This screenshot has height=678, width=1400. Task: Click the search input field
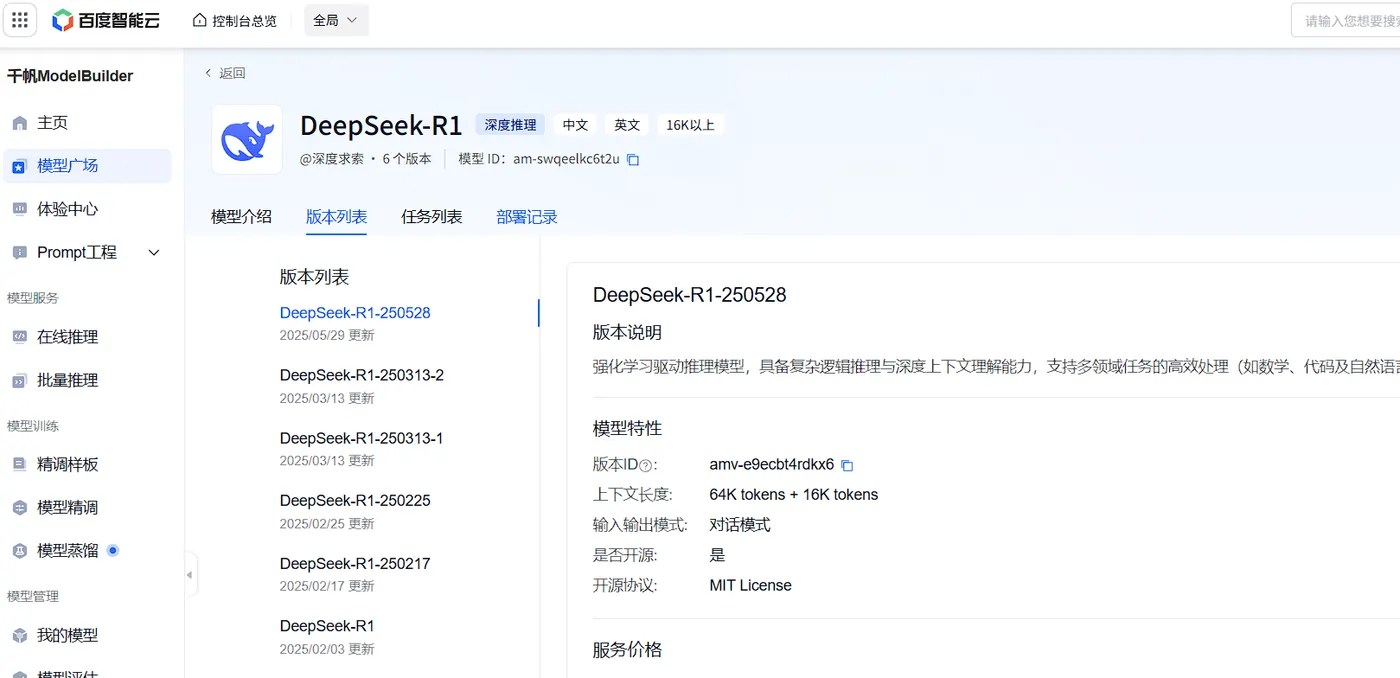pos(1346,20)
